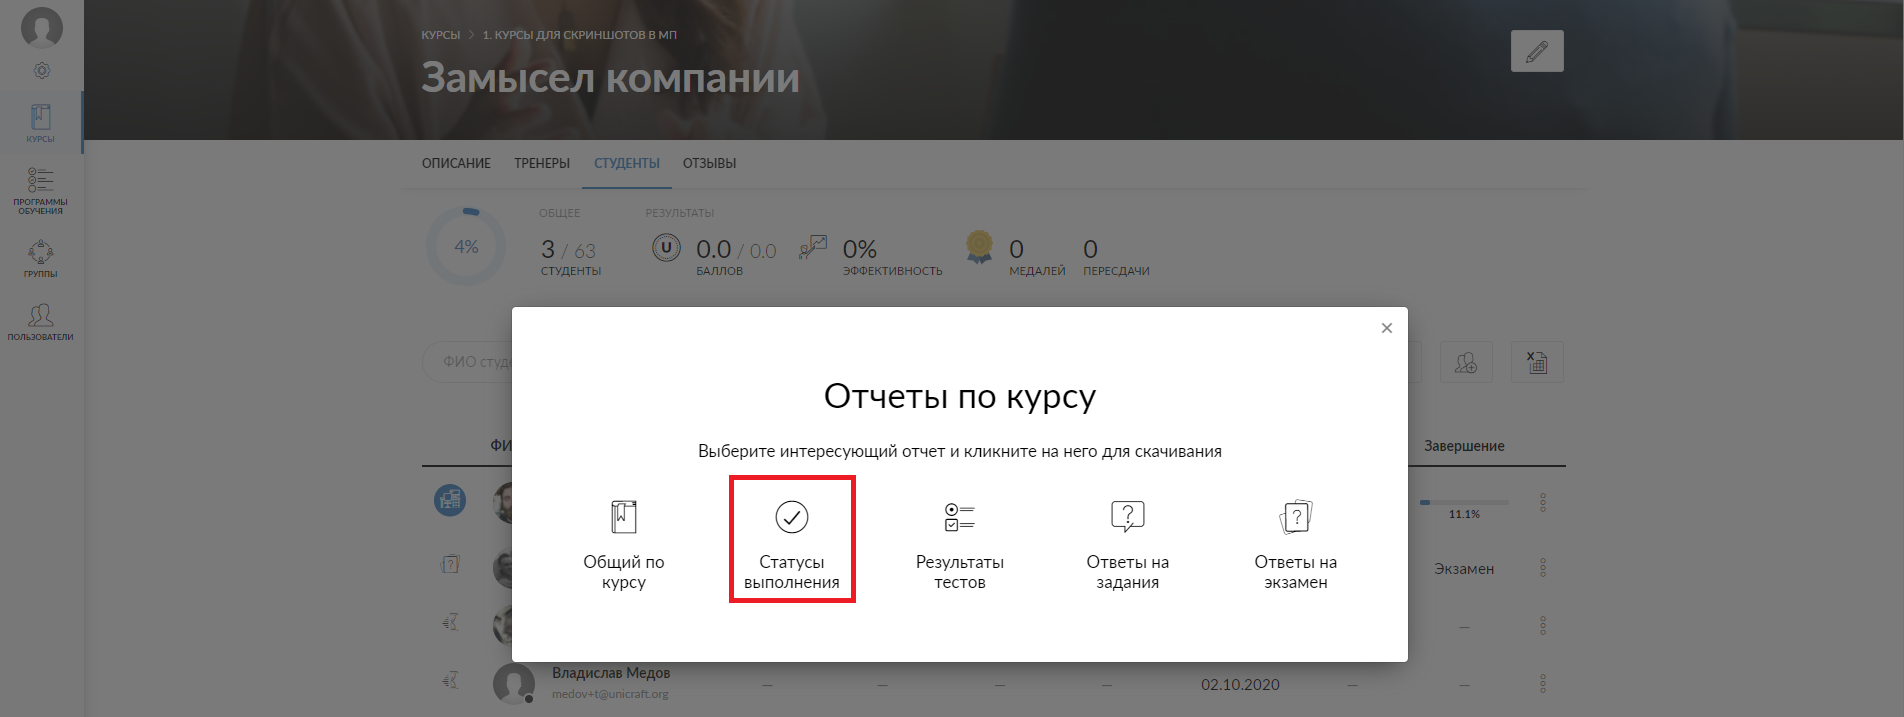Open three-dot menu for Владислав Медов row

point(1542,684)
